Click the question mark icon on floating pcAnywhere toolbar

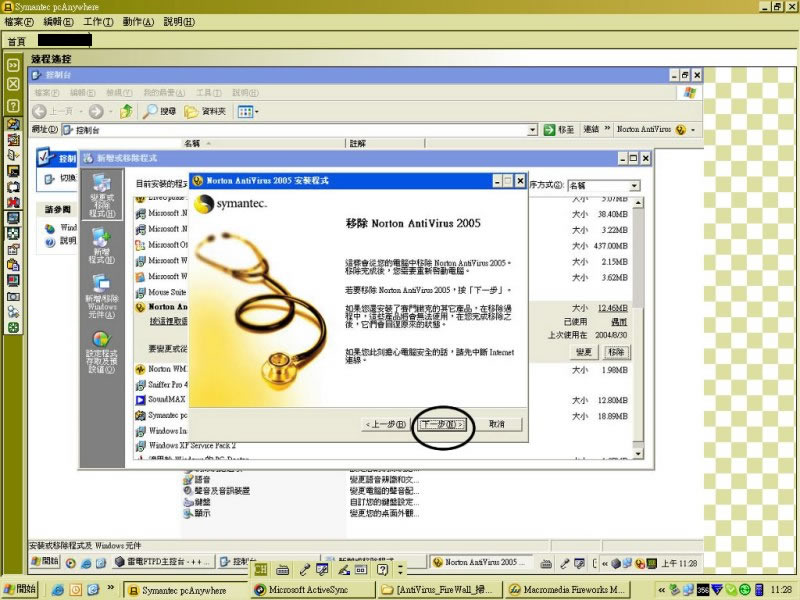[x=383, y=570]
